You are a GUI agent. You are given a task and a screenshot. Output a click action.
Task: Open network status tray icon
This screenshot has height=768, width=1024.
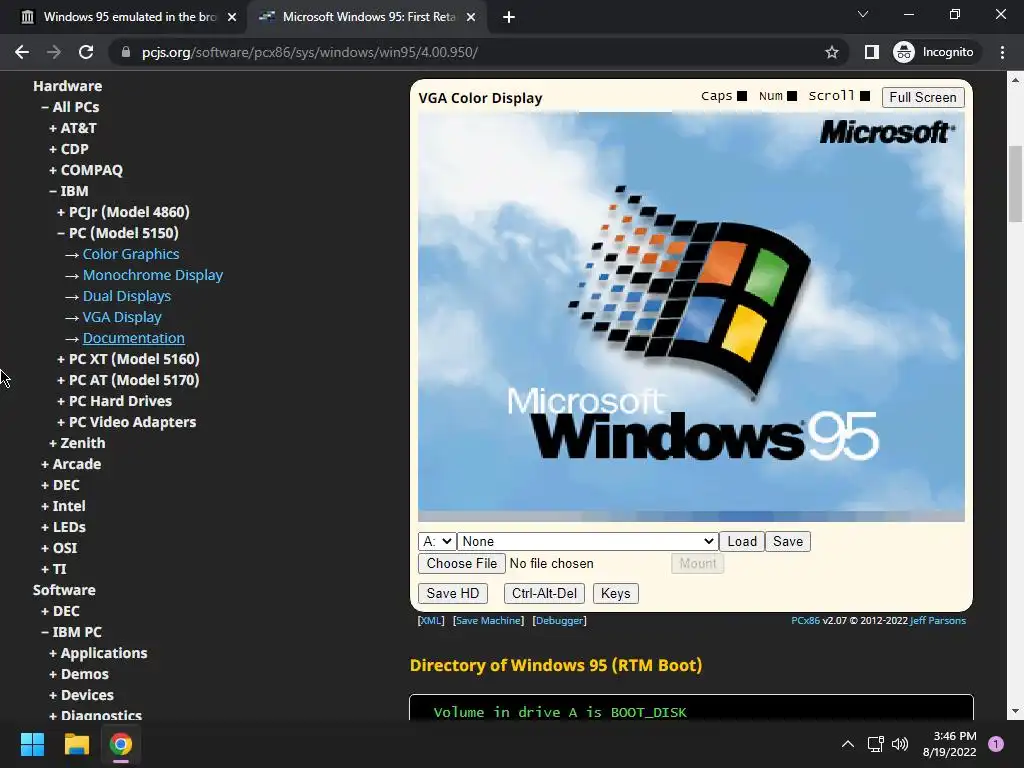(x=876, y=744)
